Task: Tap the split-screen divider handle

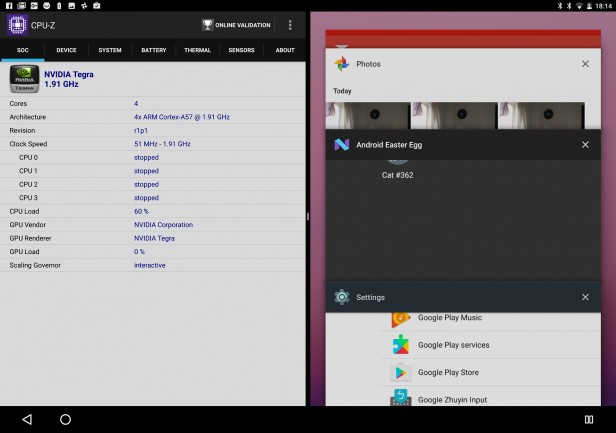Action: click(308, 216)
